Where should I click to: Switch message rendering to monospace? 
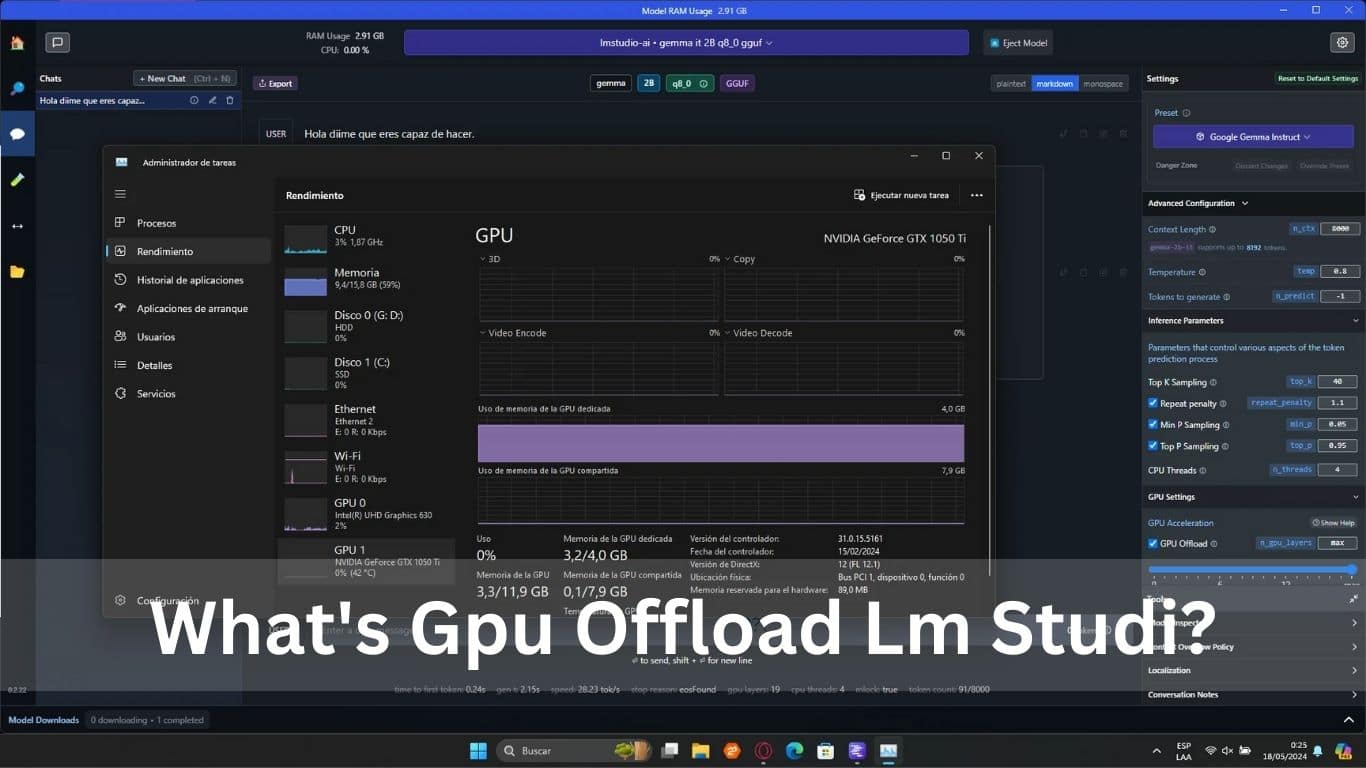point(1103,84)
